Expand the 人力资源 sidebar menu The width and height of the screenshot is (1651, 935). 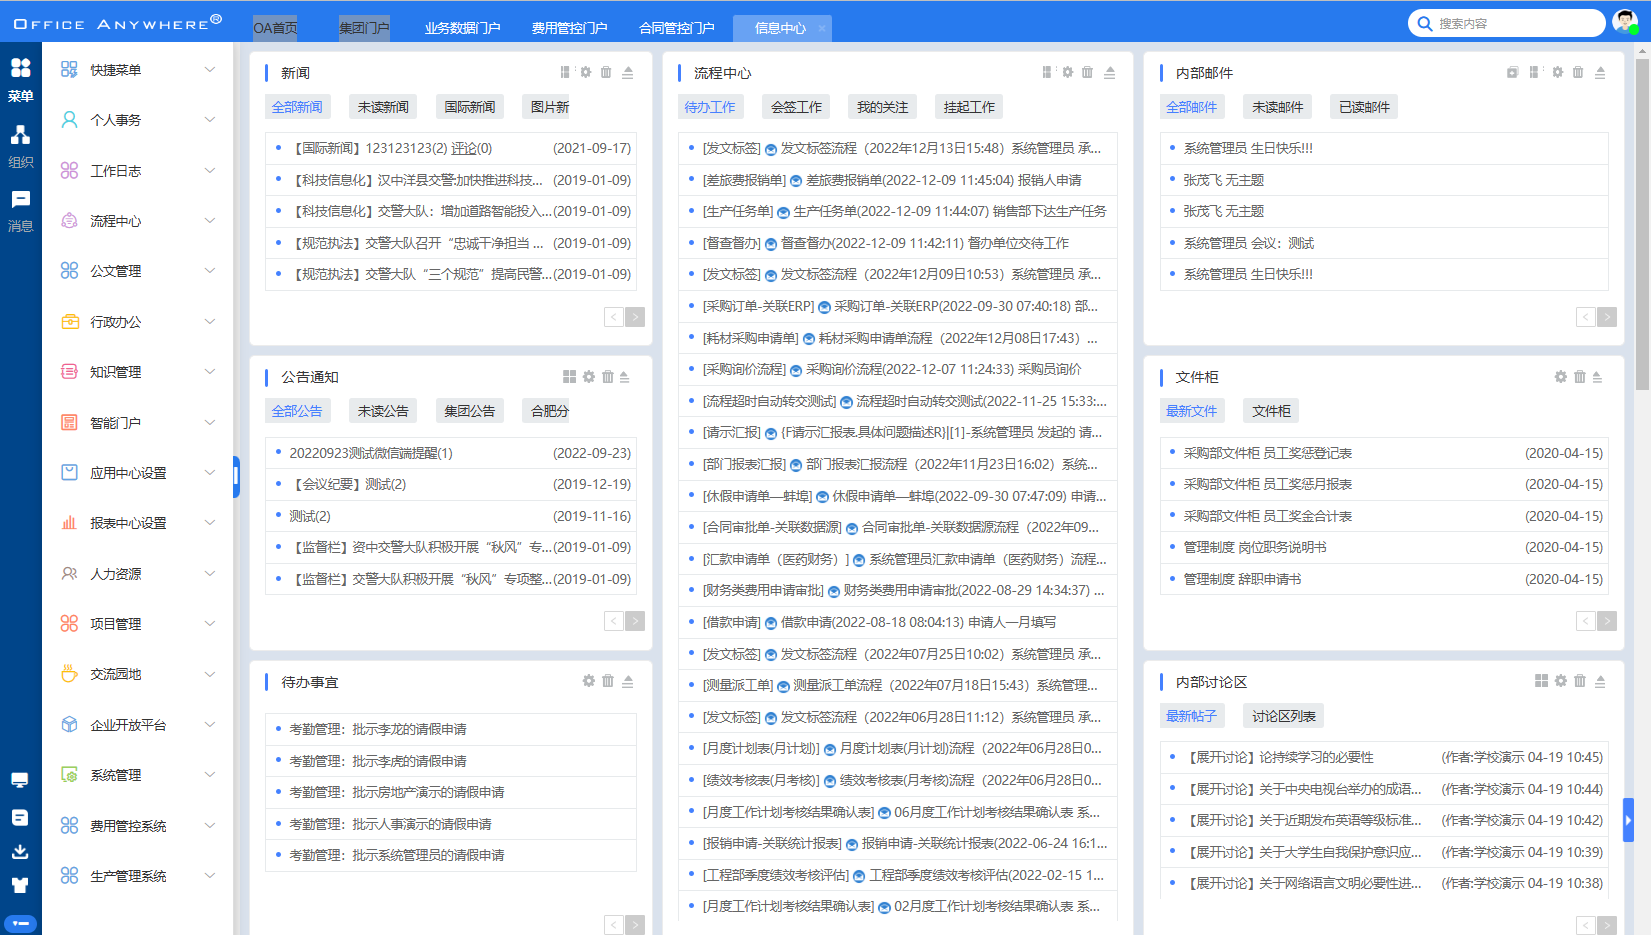138,574
